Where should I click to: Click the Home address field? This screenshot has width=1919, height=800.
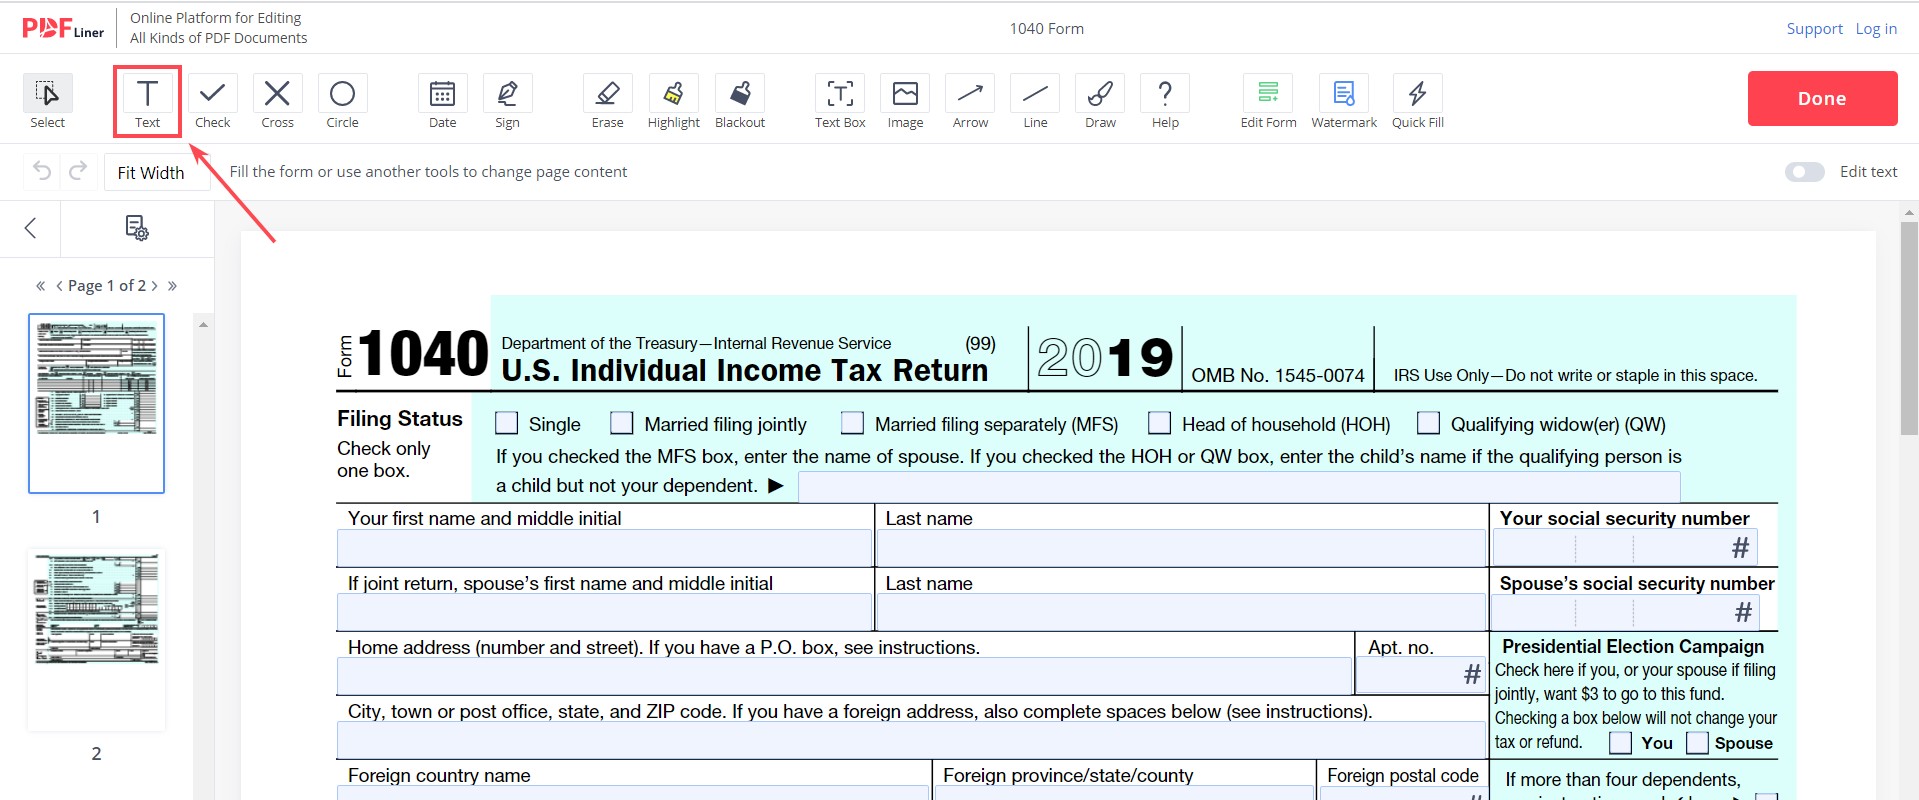[844, 676]
